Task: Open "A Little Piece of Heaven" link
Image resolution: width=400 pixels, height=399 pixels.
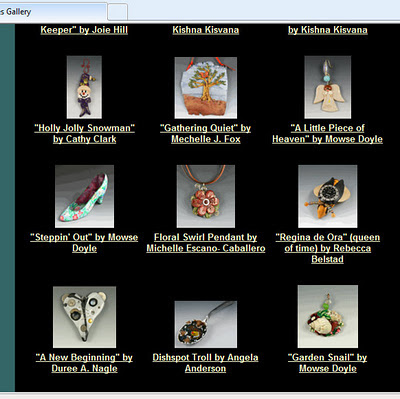Action: point(327,133)
